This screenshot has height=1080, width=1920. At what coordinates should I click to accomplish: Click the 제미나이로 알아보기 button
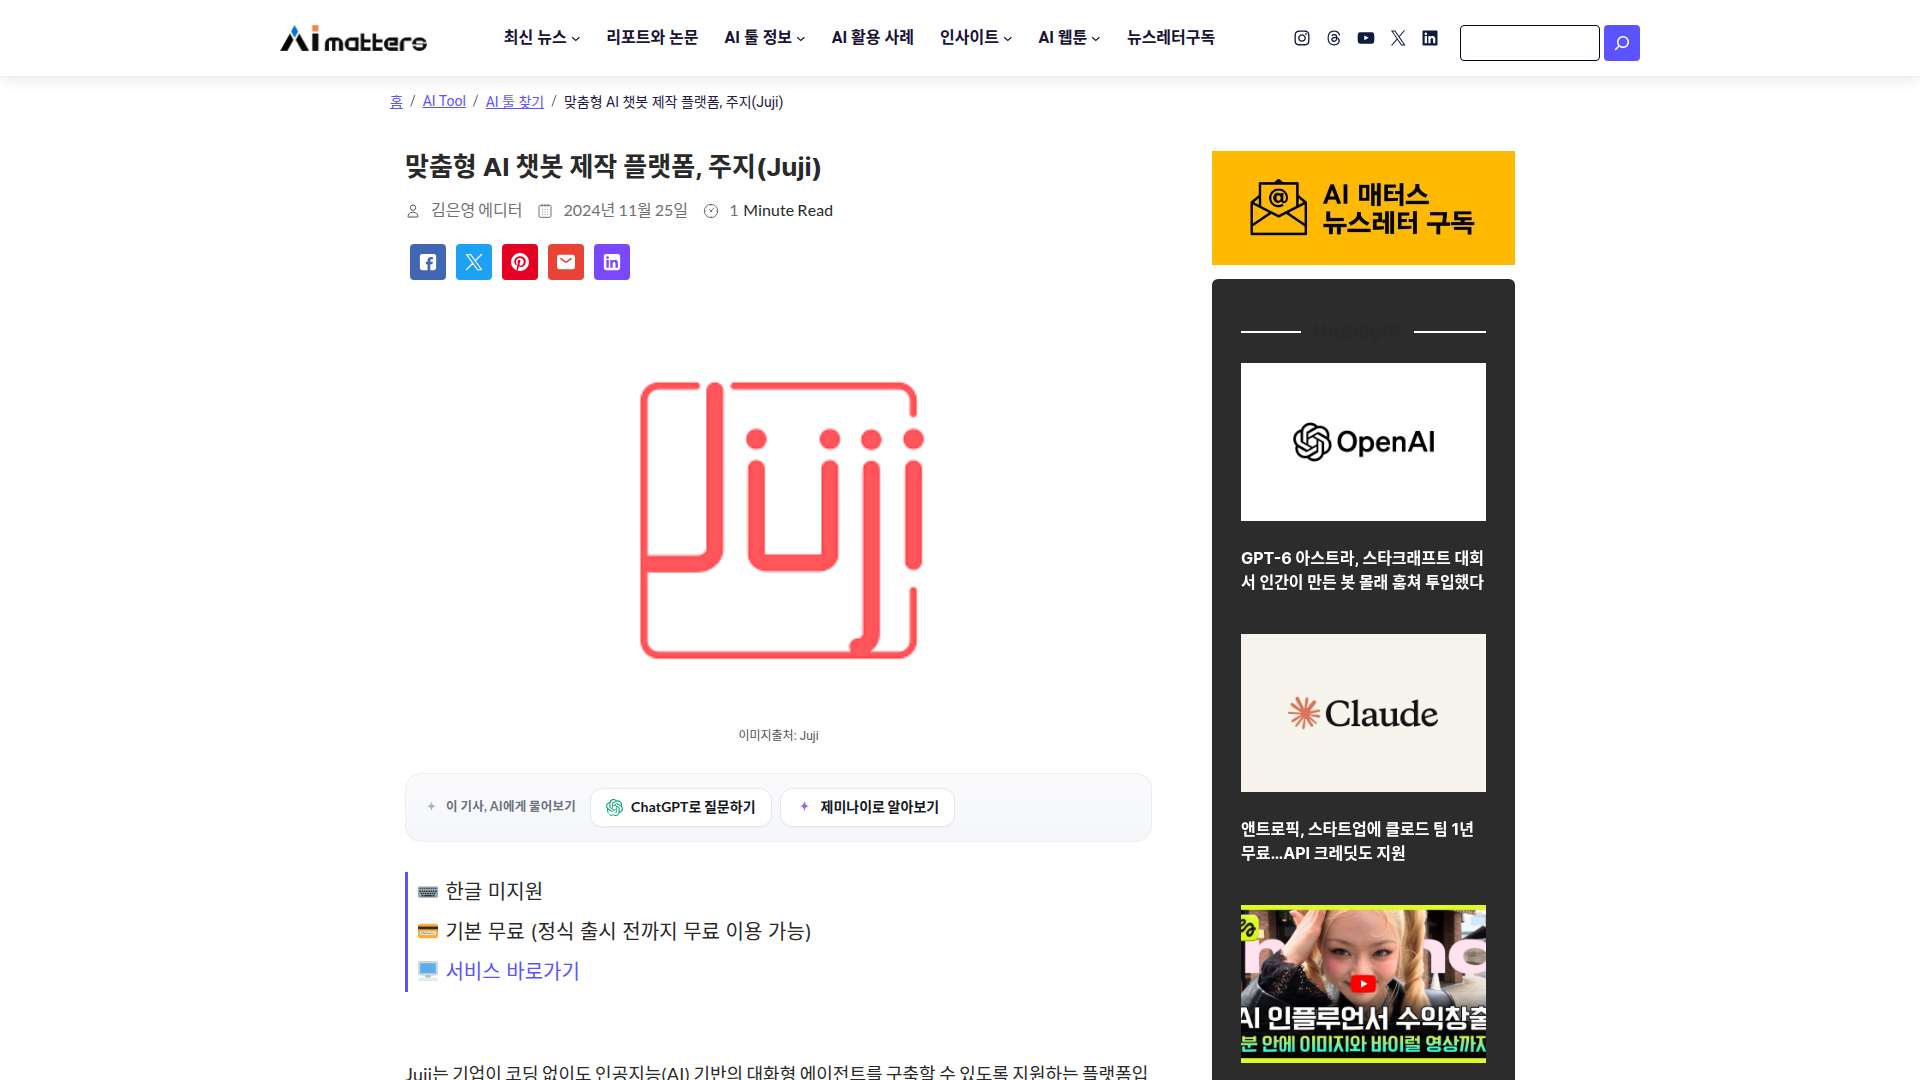tap(867, 807)
